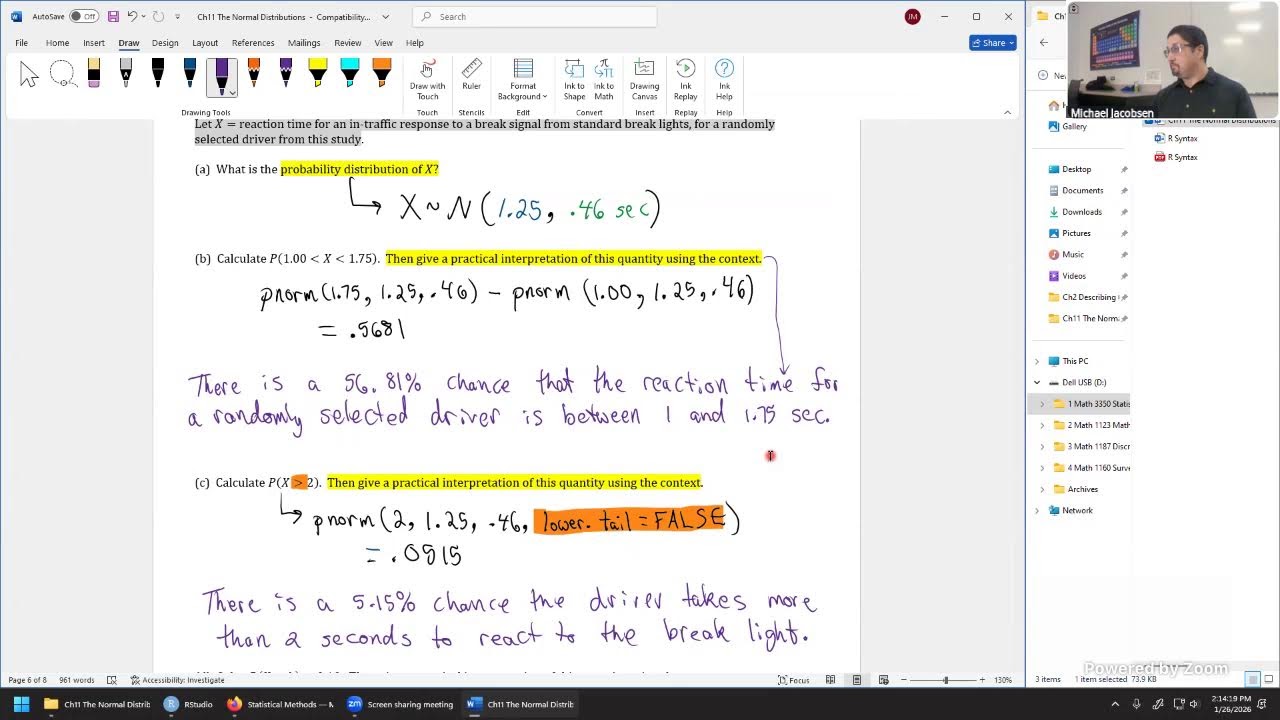Image resolution: width=1280 pixels, height=720 pixels.
Task: Insert a Drawing Canvas
Action: click(644, 80)
